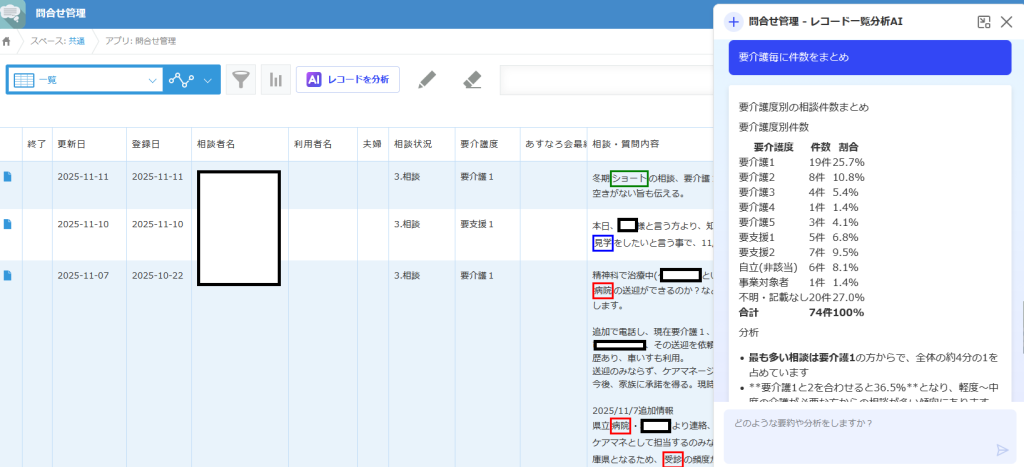1024x467 pixels.
Task: Click the レコードを分析 button
Action: (x=348, y=80)
